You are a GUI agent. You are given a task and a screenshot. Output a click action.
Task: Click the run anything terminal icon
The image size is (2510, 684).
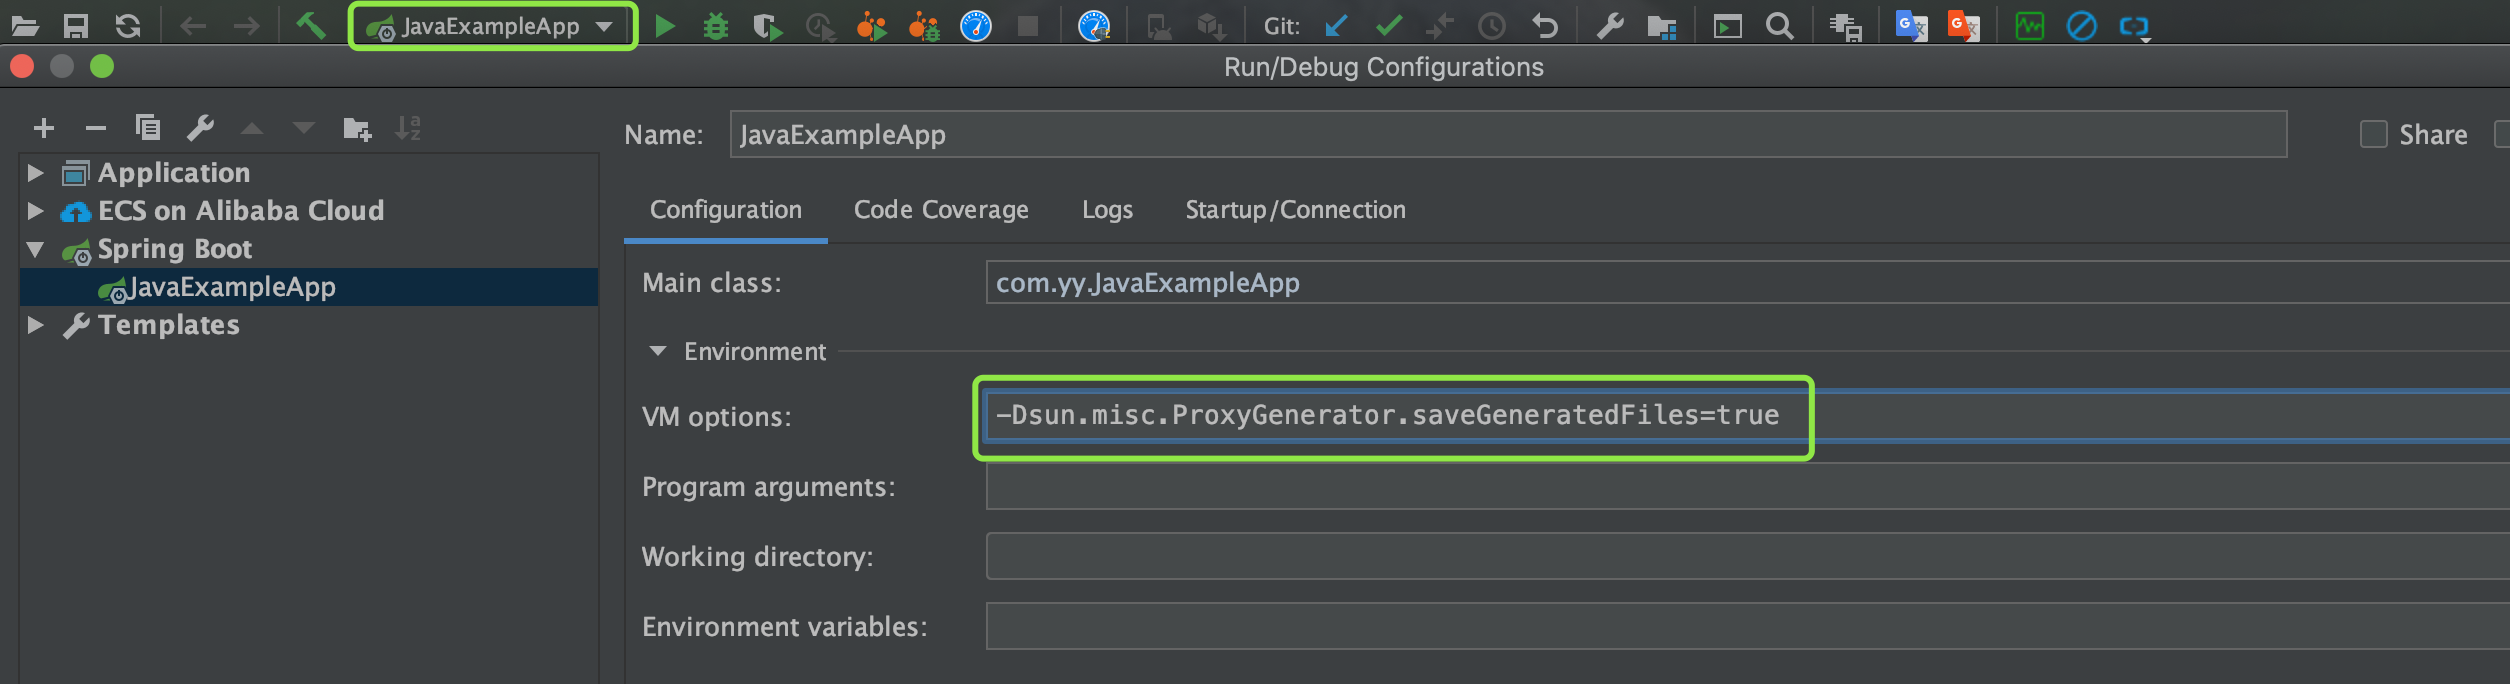point(1728,26)
